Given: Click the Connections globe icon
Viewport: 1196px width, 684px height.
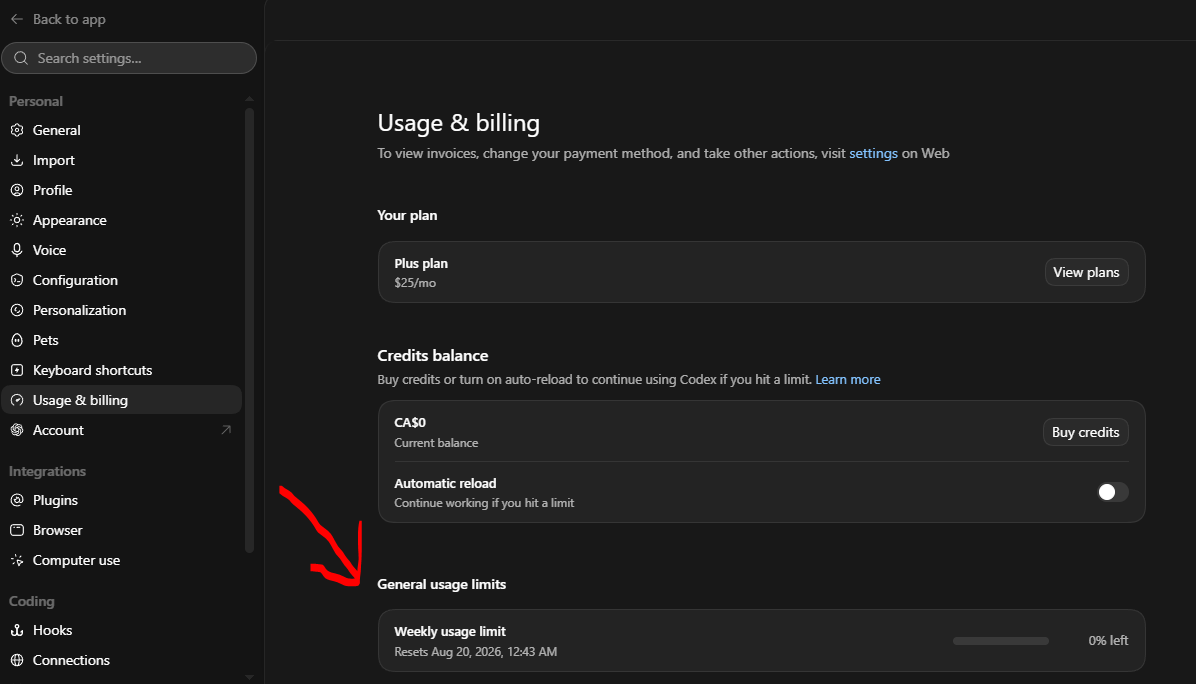Looking at the screenshot, I should 17,660.
